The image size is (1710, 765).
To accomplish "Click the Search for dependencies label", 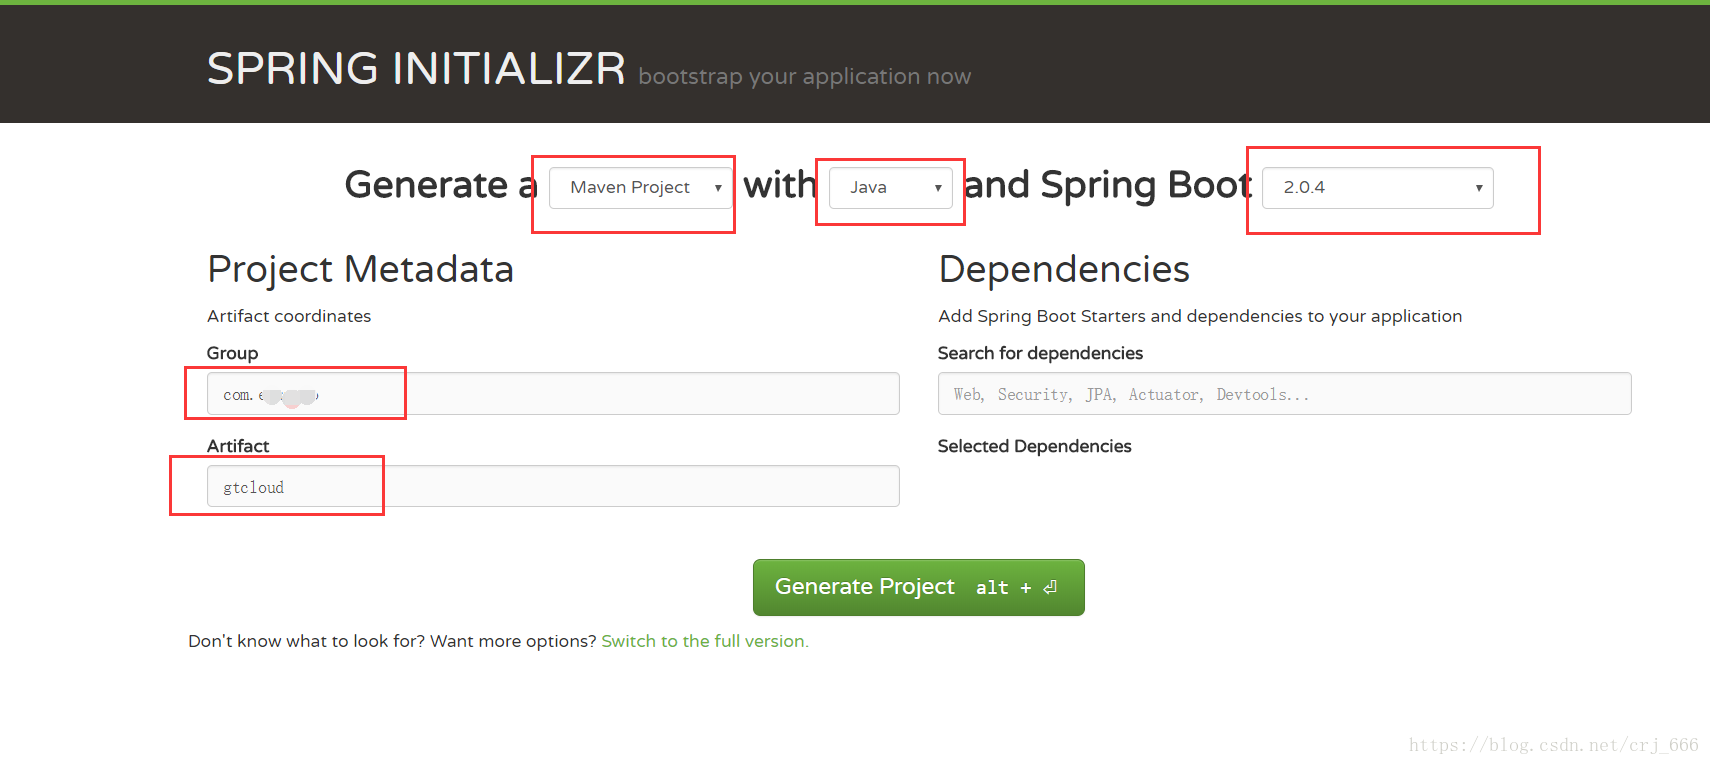I will pyautogui.click(x=1040, y=353).
